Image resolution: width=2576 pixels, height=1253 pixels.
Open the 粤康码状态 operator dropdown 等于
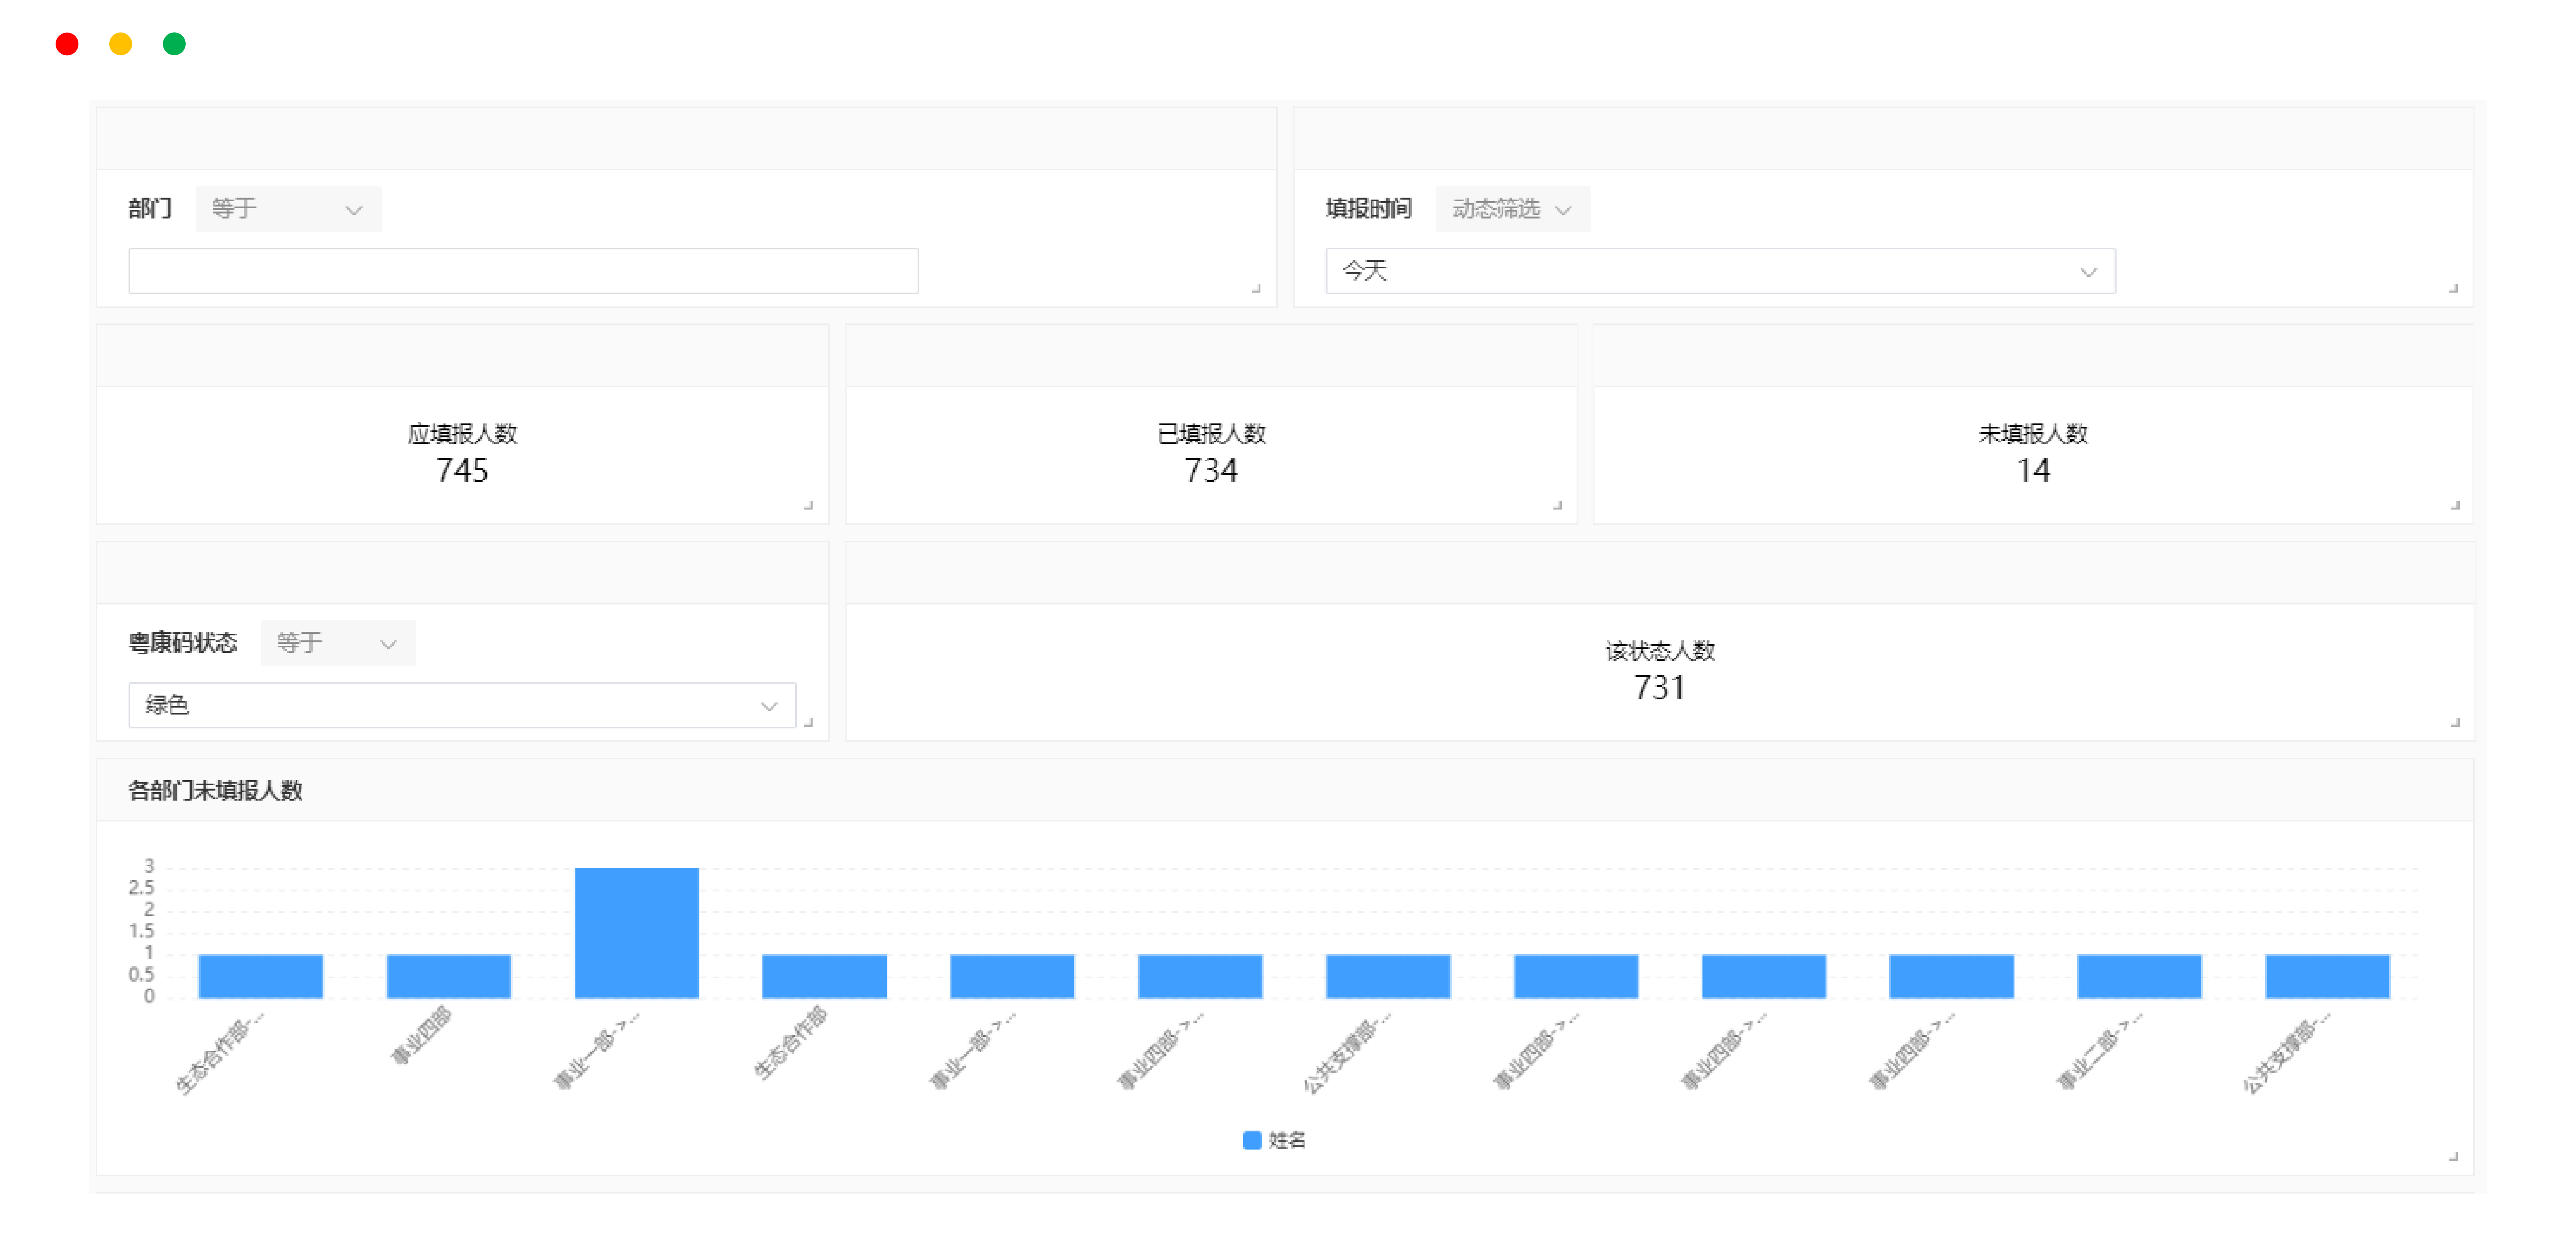click(x=338, y=643)
